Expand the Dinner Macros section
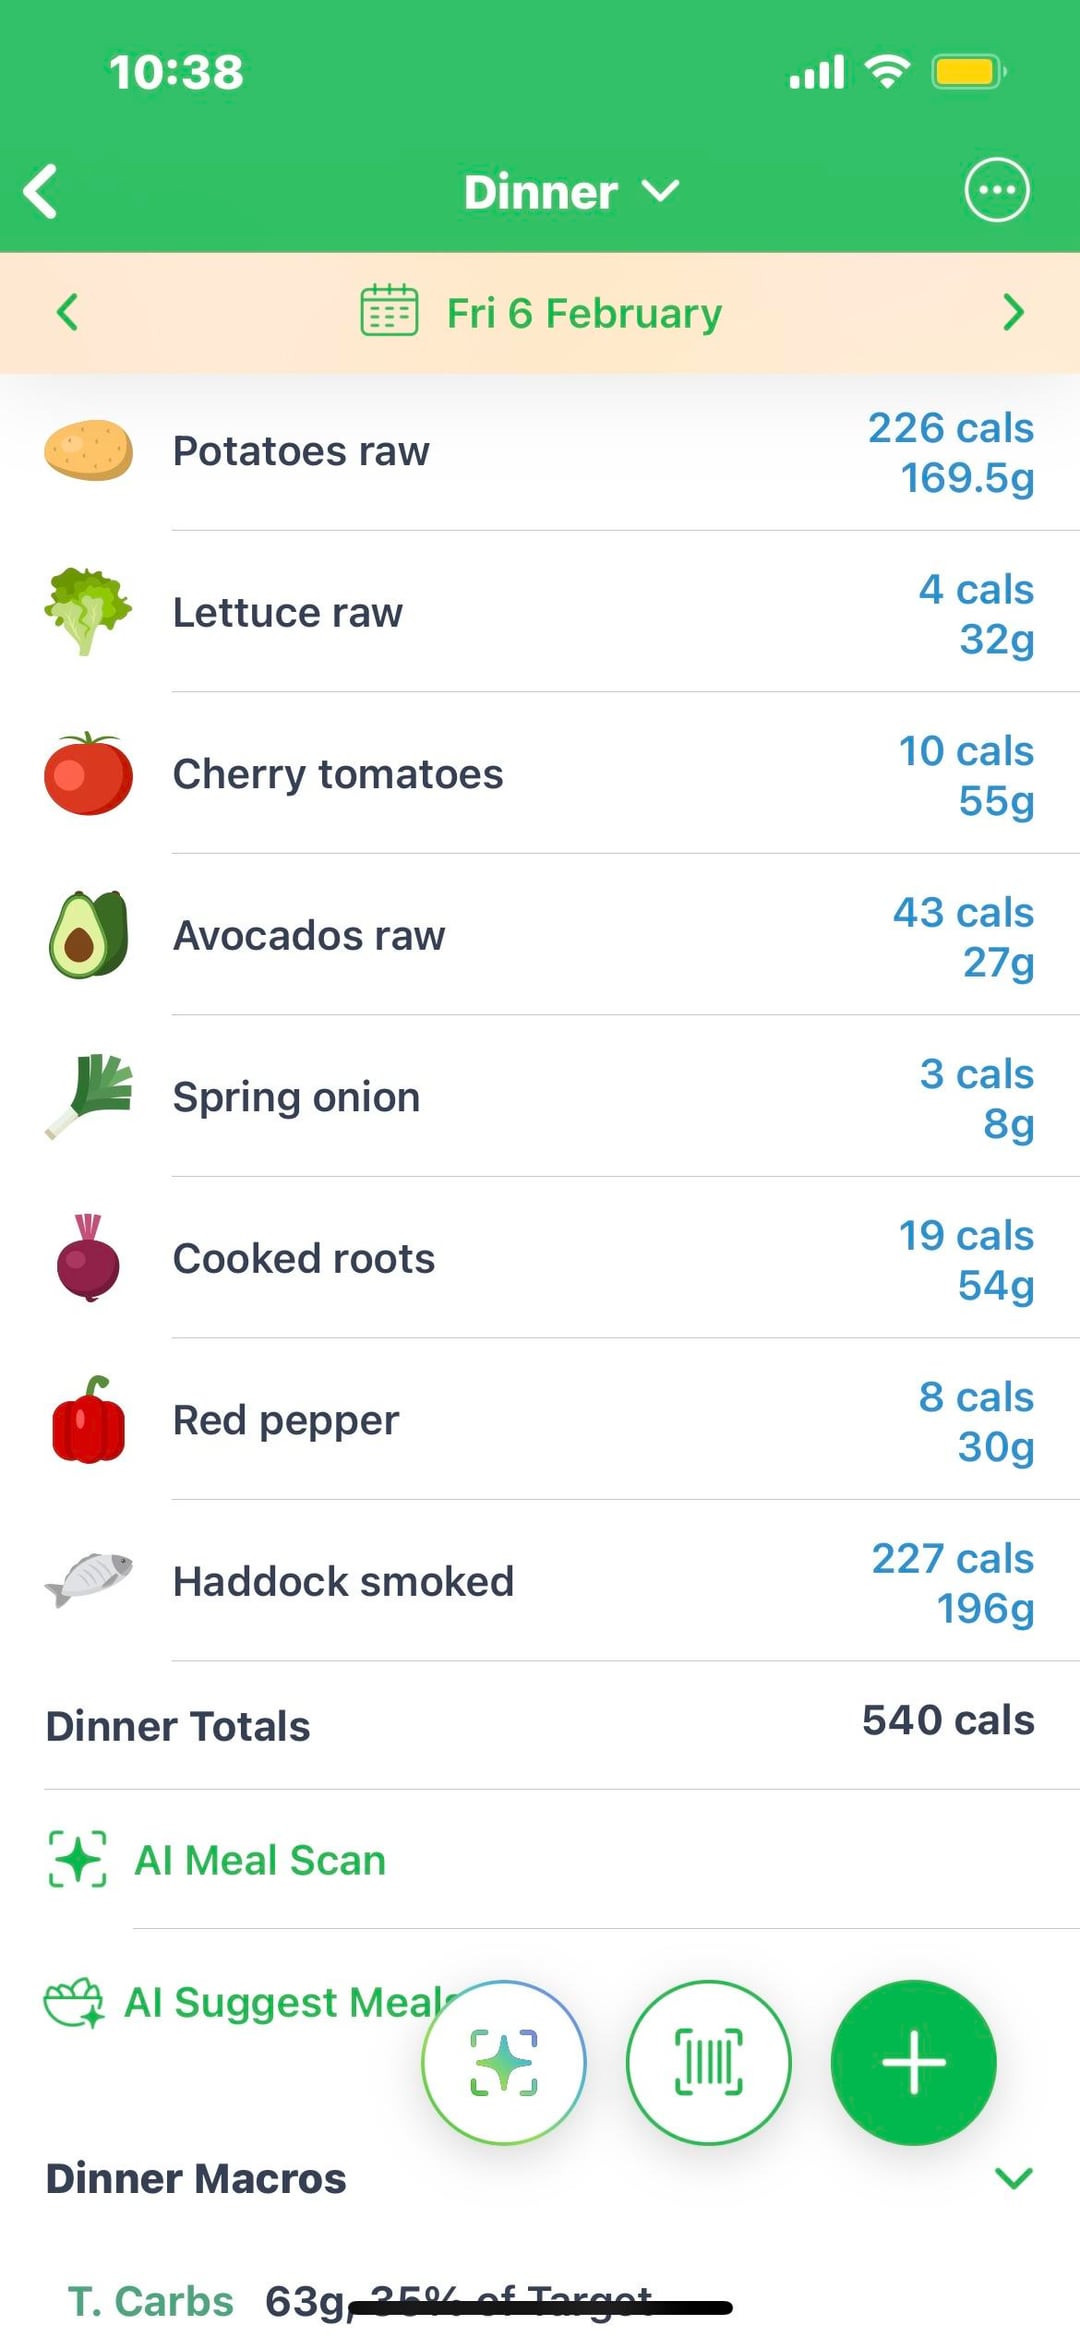 (1014, 2178)
